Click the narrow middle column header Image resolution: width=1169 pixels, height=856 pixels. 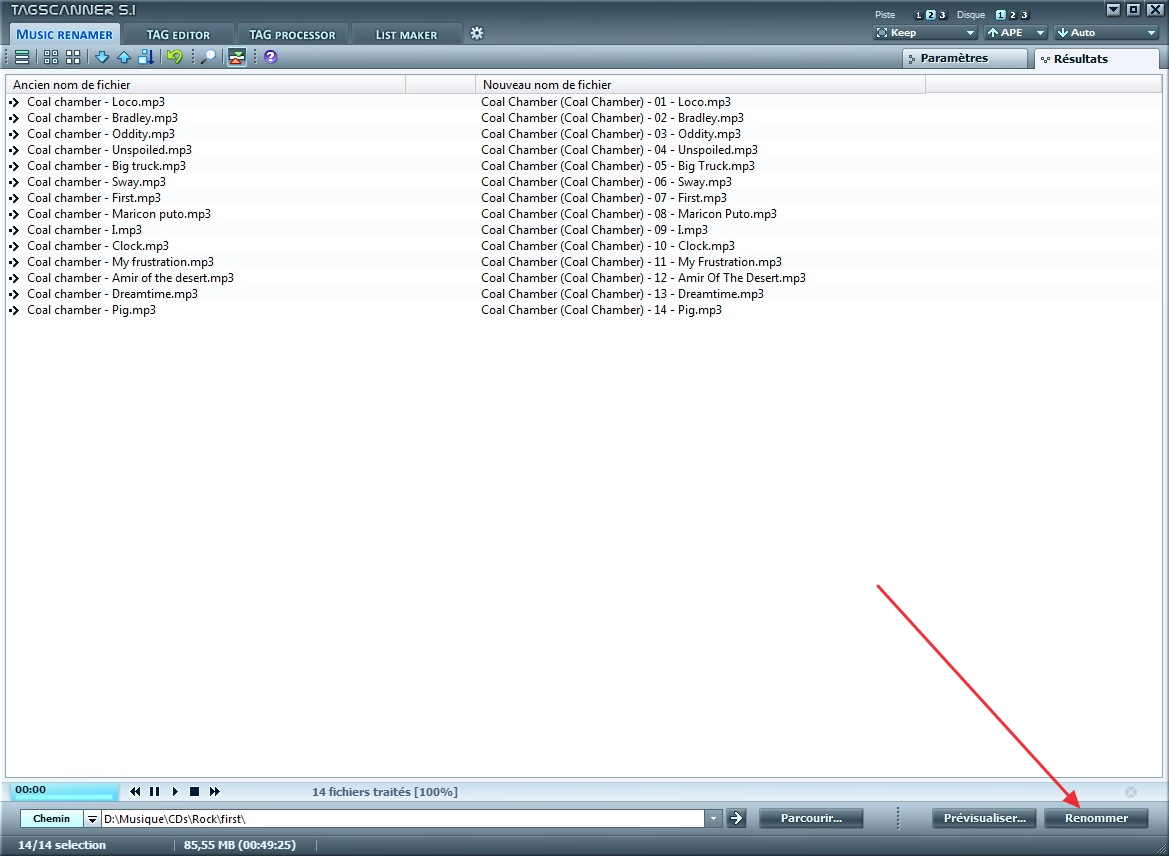[441, 85]
